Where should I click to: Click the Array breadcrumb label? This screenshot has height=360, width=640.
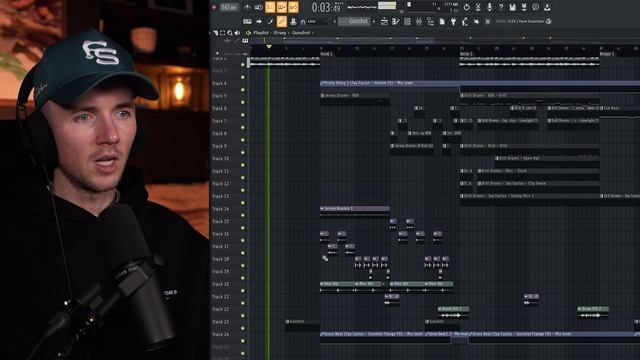(280, 33)
